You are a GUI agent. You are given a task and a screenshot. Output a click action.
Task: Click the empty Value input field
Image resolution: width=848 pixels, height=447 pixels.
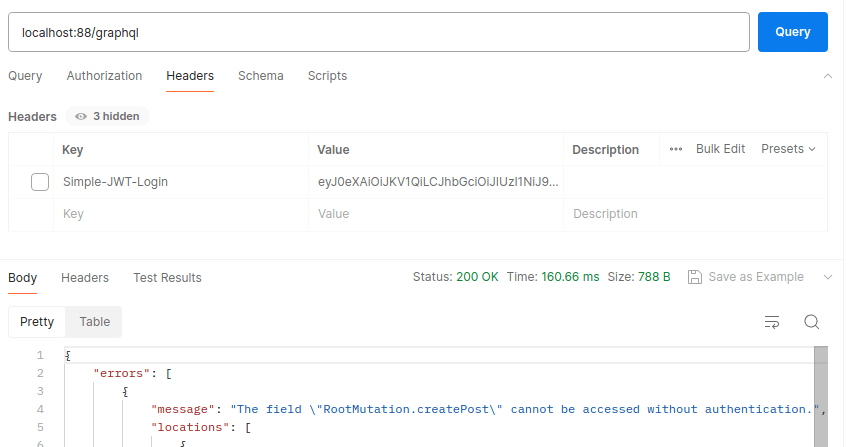click(x=436, y=214)
